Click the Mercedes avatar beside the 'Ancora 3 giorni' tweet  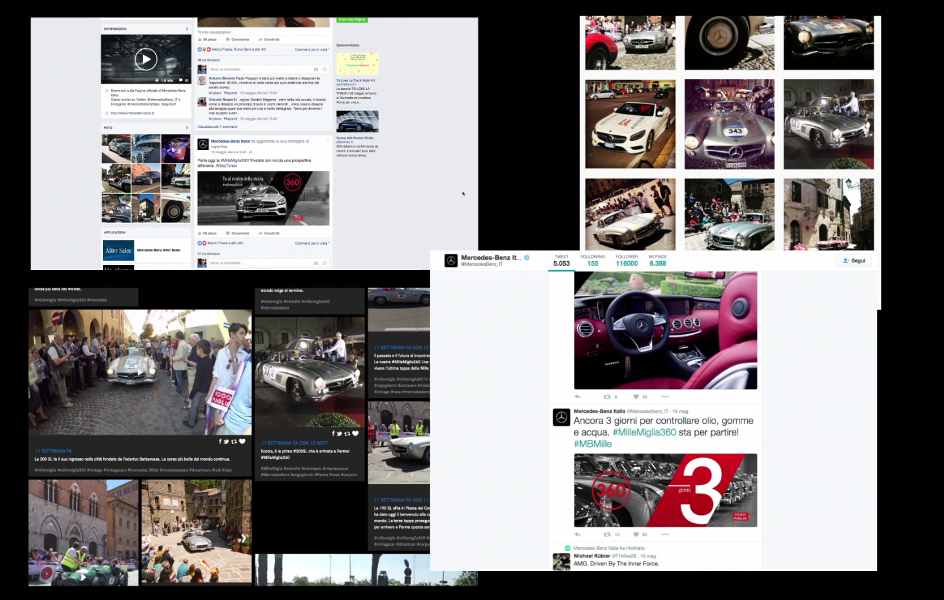561,418
